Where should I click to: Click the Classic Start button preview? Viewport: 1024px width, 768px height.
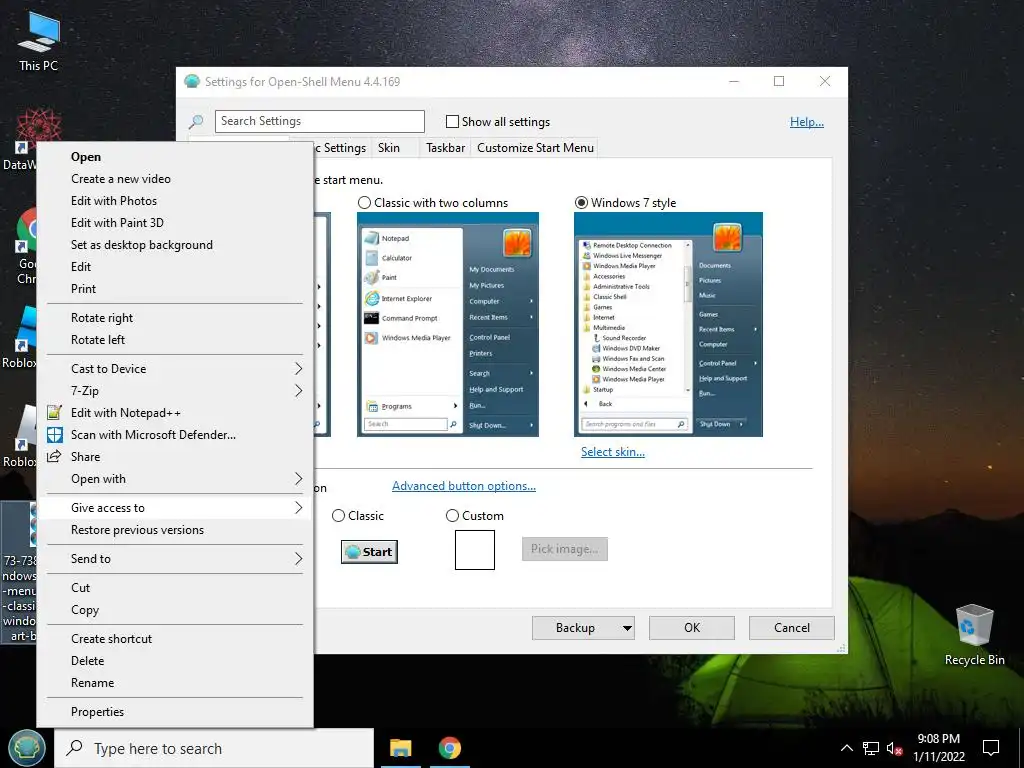click(370, 552)
